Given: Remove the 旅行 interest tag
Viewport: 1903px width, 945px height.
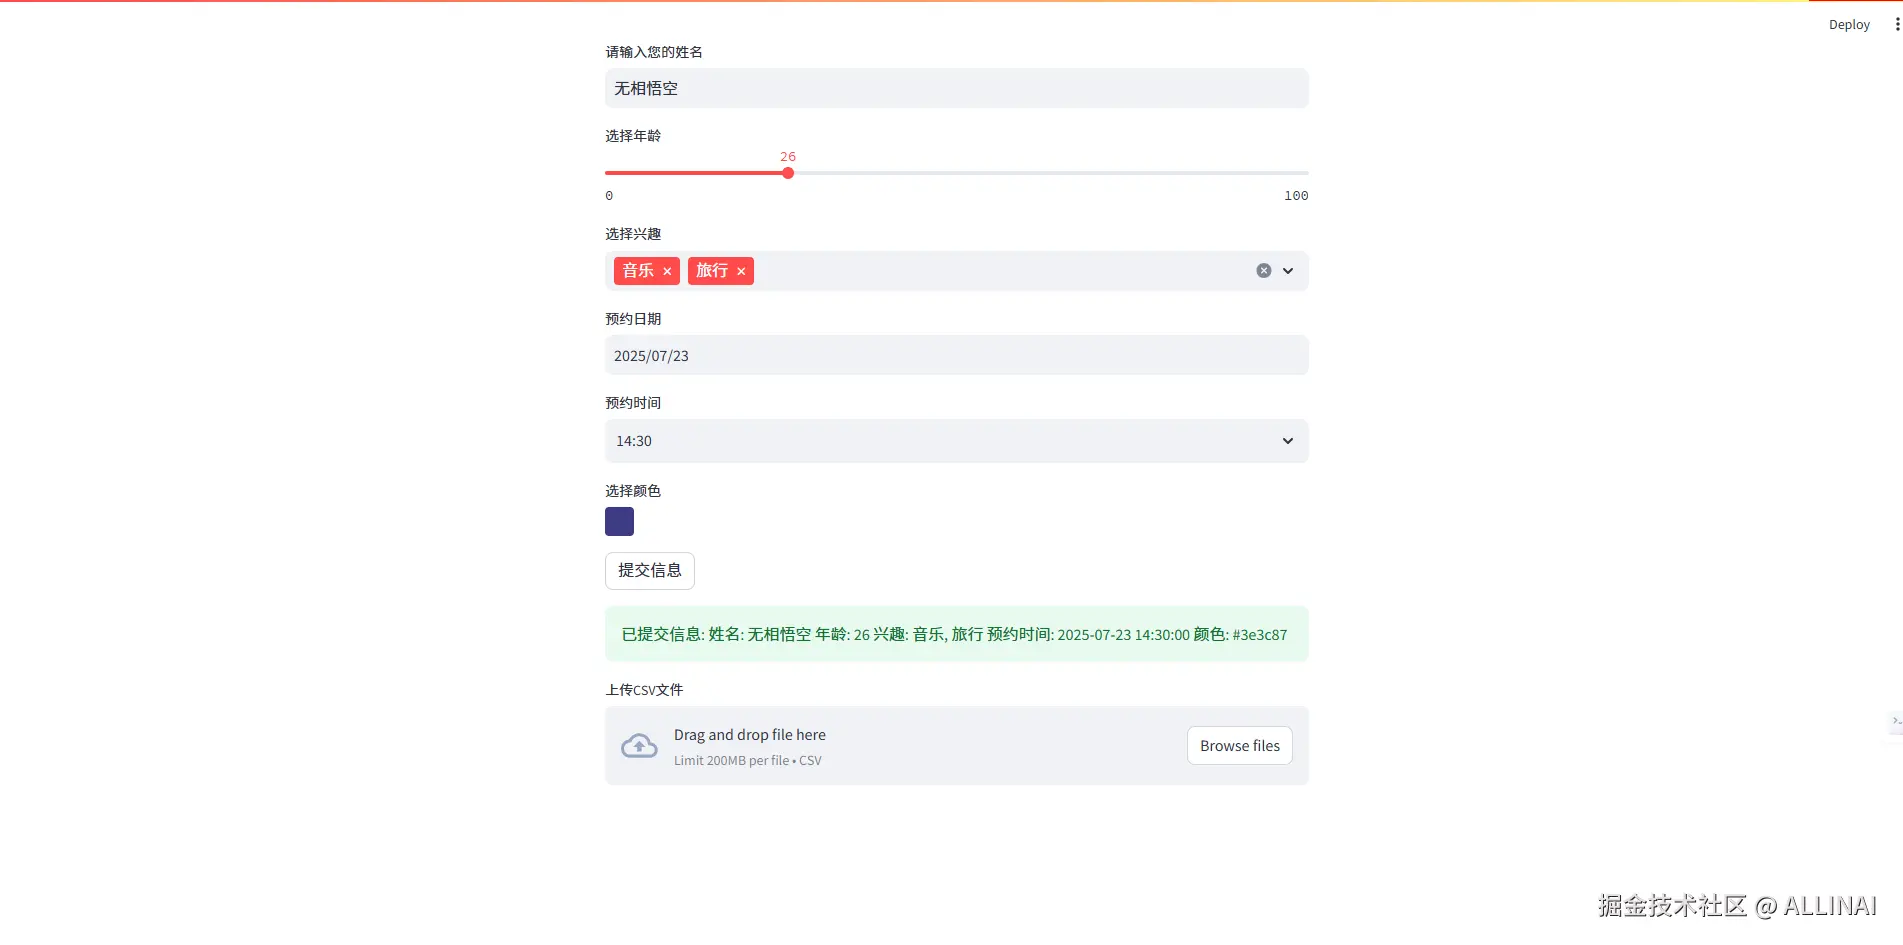Looking at the screenshot, I should (741, 271).
